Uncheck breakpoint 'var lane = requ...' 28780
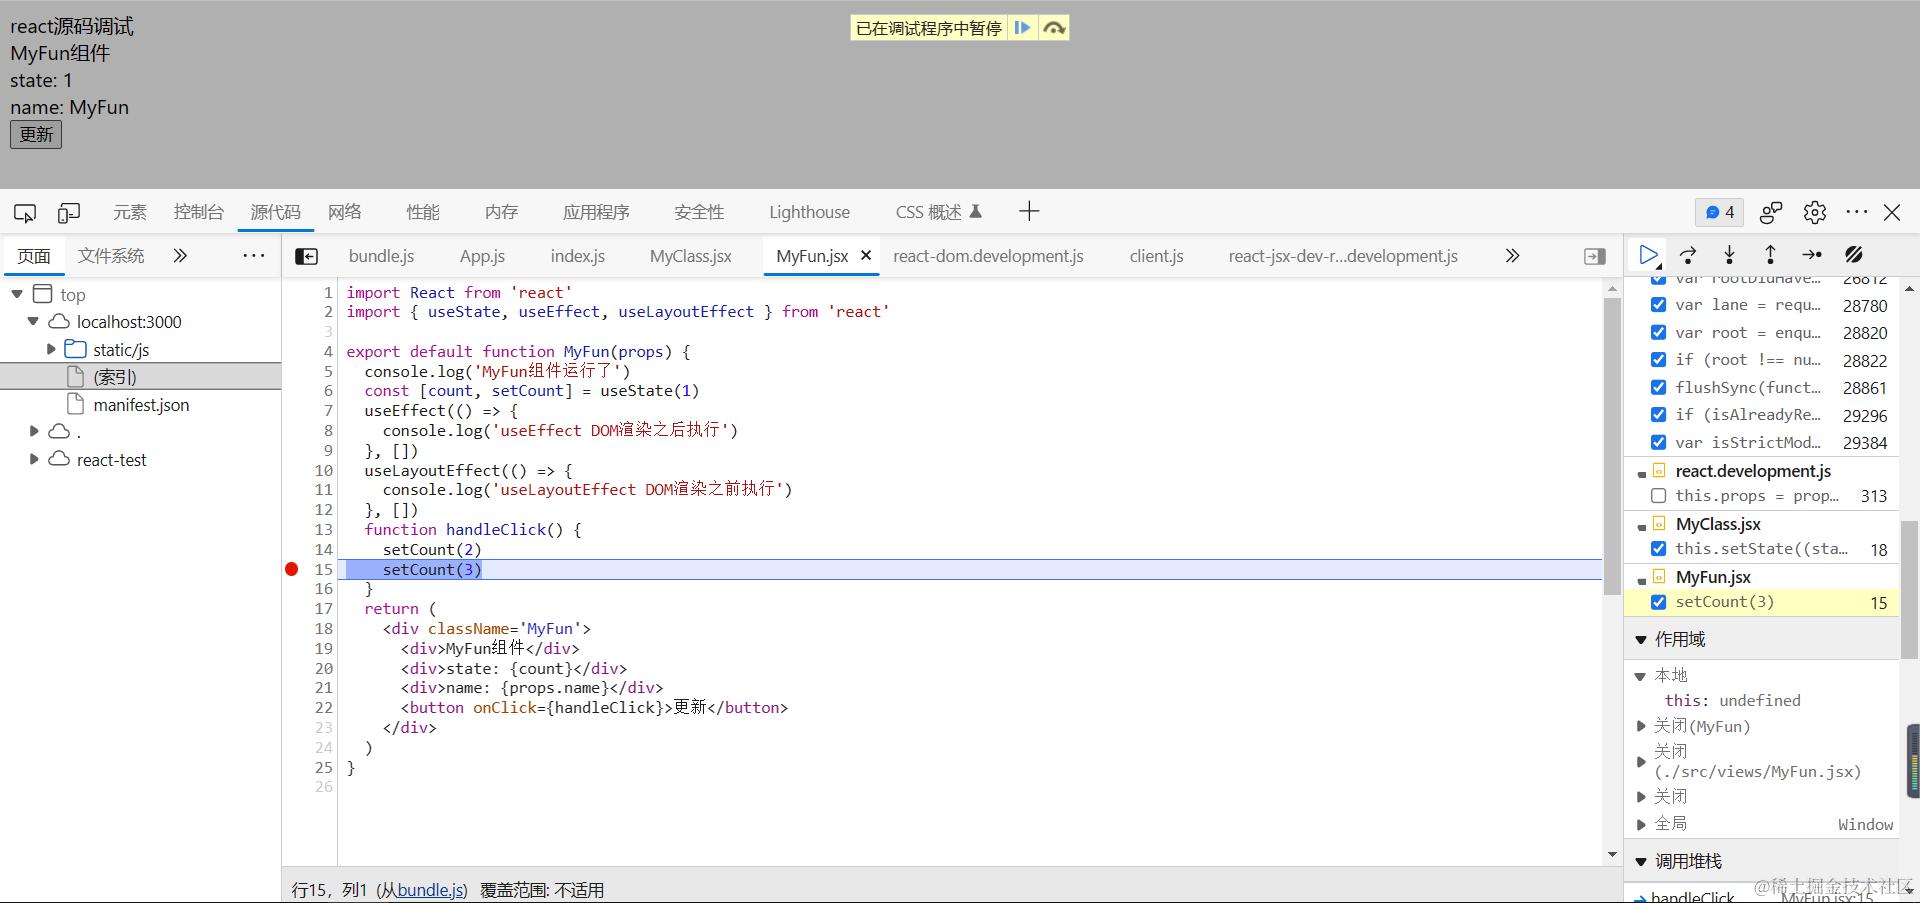This screenshot has width=1920, height=903. (x=1658, y=305)
